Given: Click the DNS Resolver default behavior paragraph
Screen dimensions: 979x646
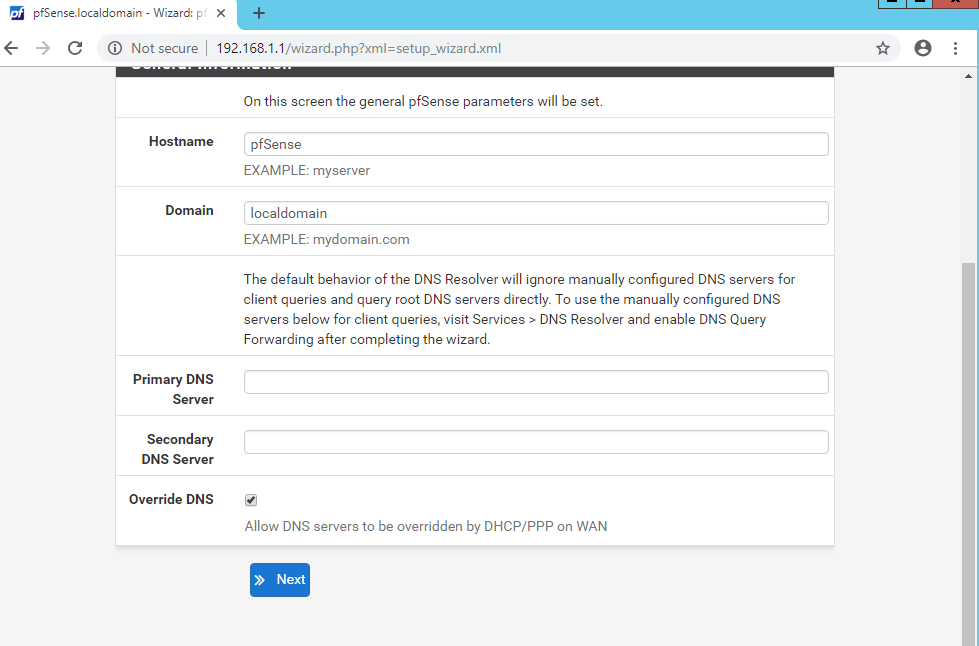Looking at the screenshot, I should tap(519, 309).
